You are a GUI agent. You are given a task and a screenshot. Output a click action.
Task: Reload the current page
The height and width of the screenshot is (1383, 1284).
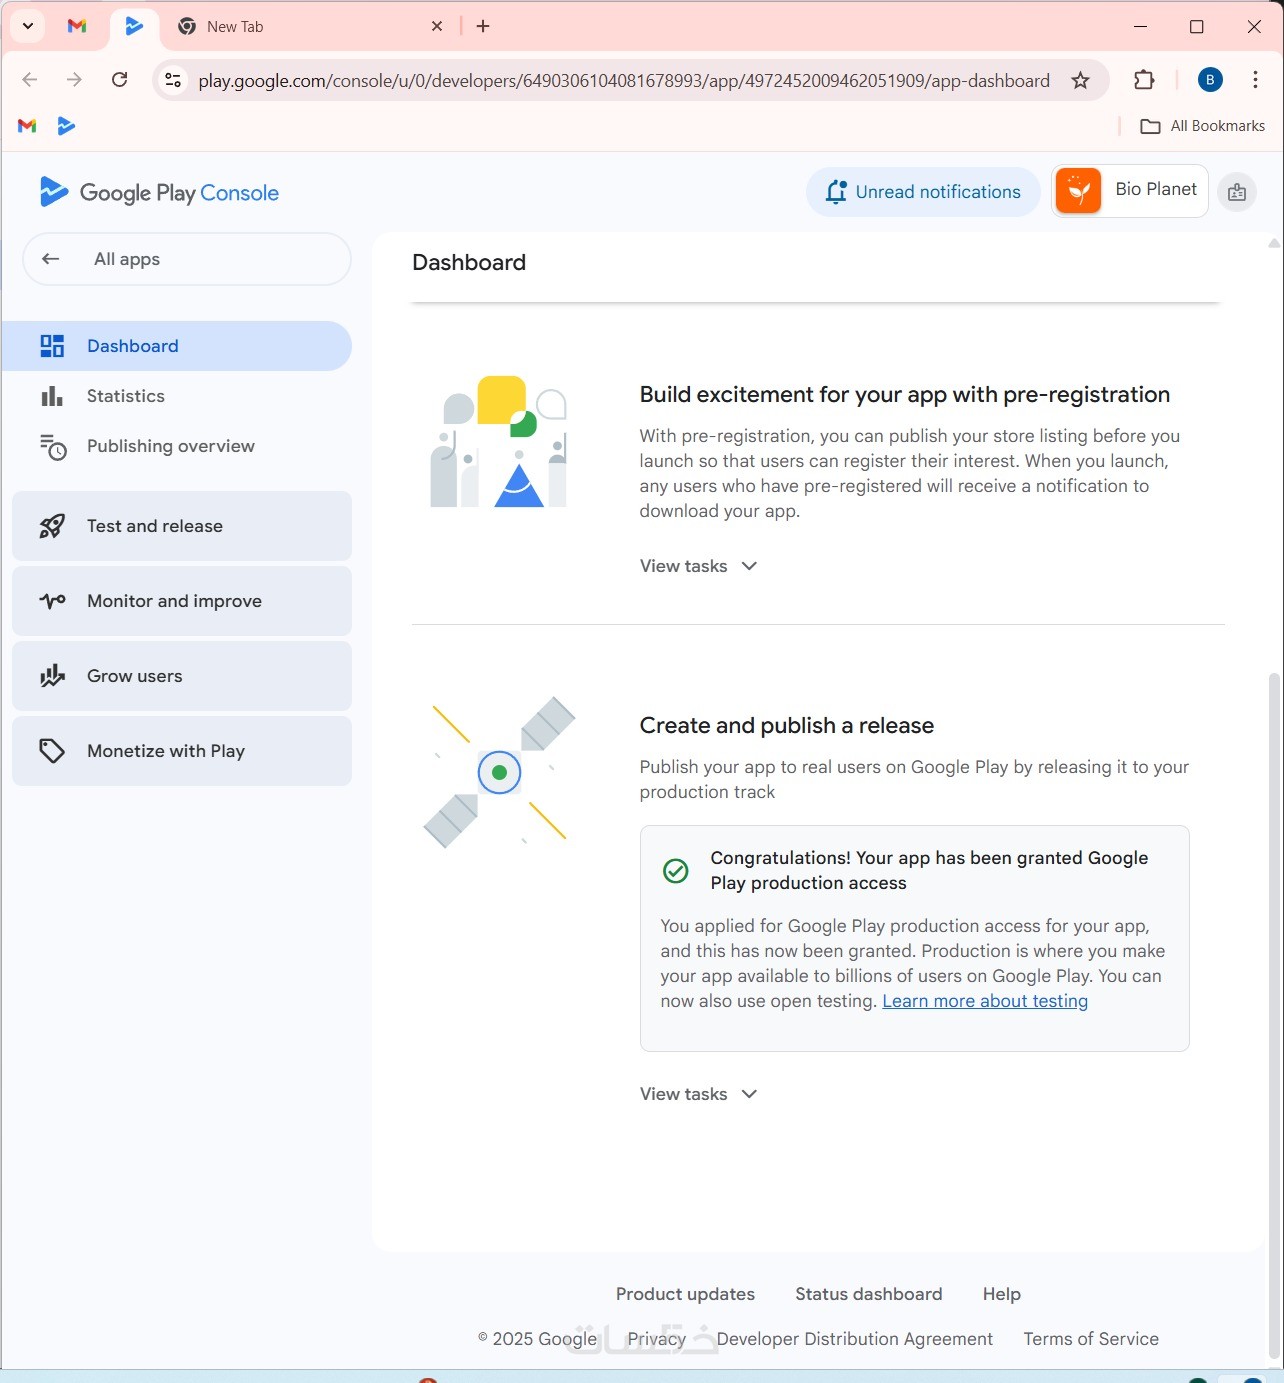[120, 80]
